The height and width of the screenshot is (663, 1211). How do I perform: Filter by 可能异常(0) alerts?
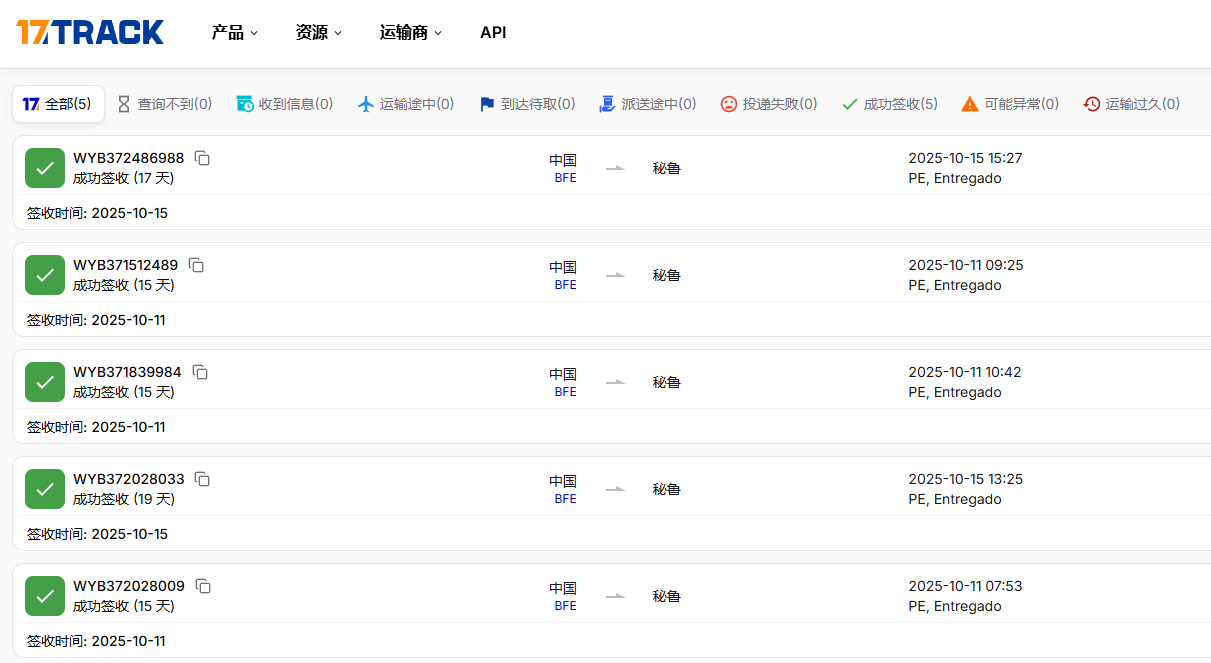1010,104
